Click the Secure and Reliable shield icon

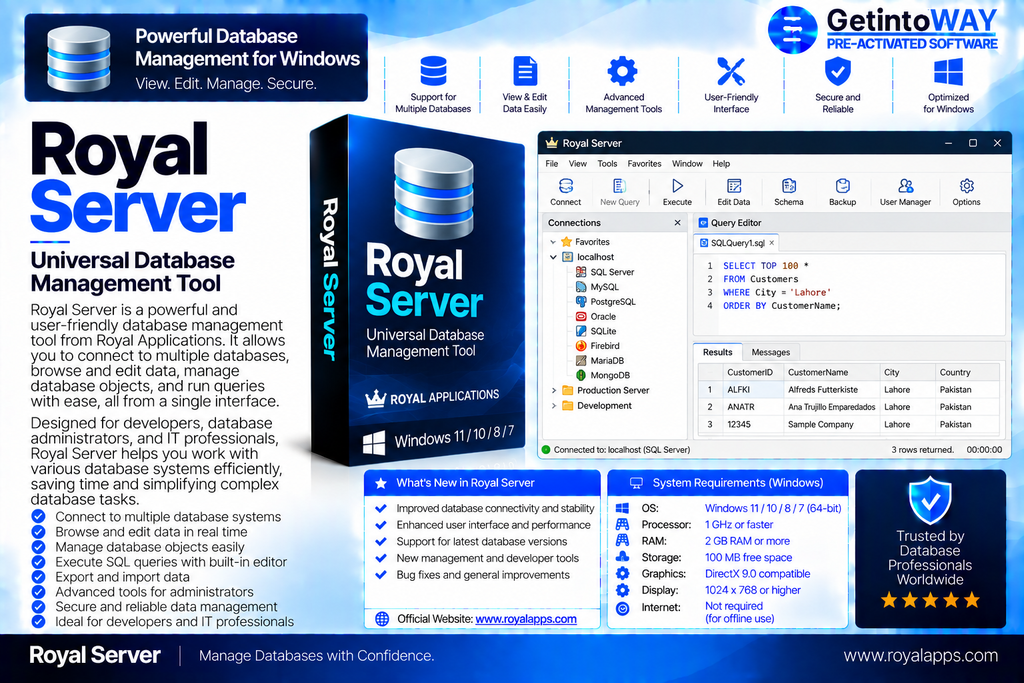838,71
